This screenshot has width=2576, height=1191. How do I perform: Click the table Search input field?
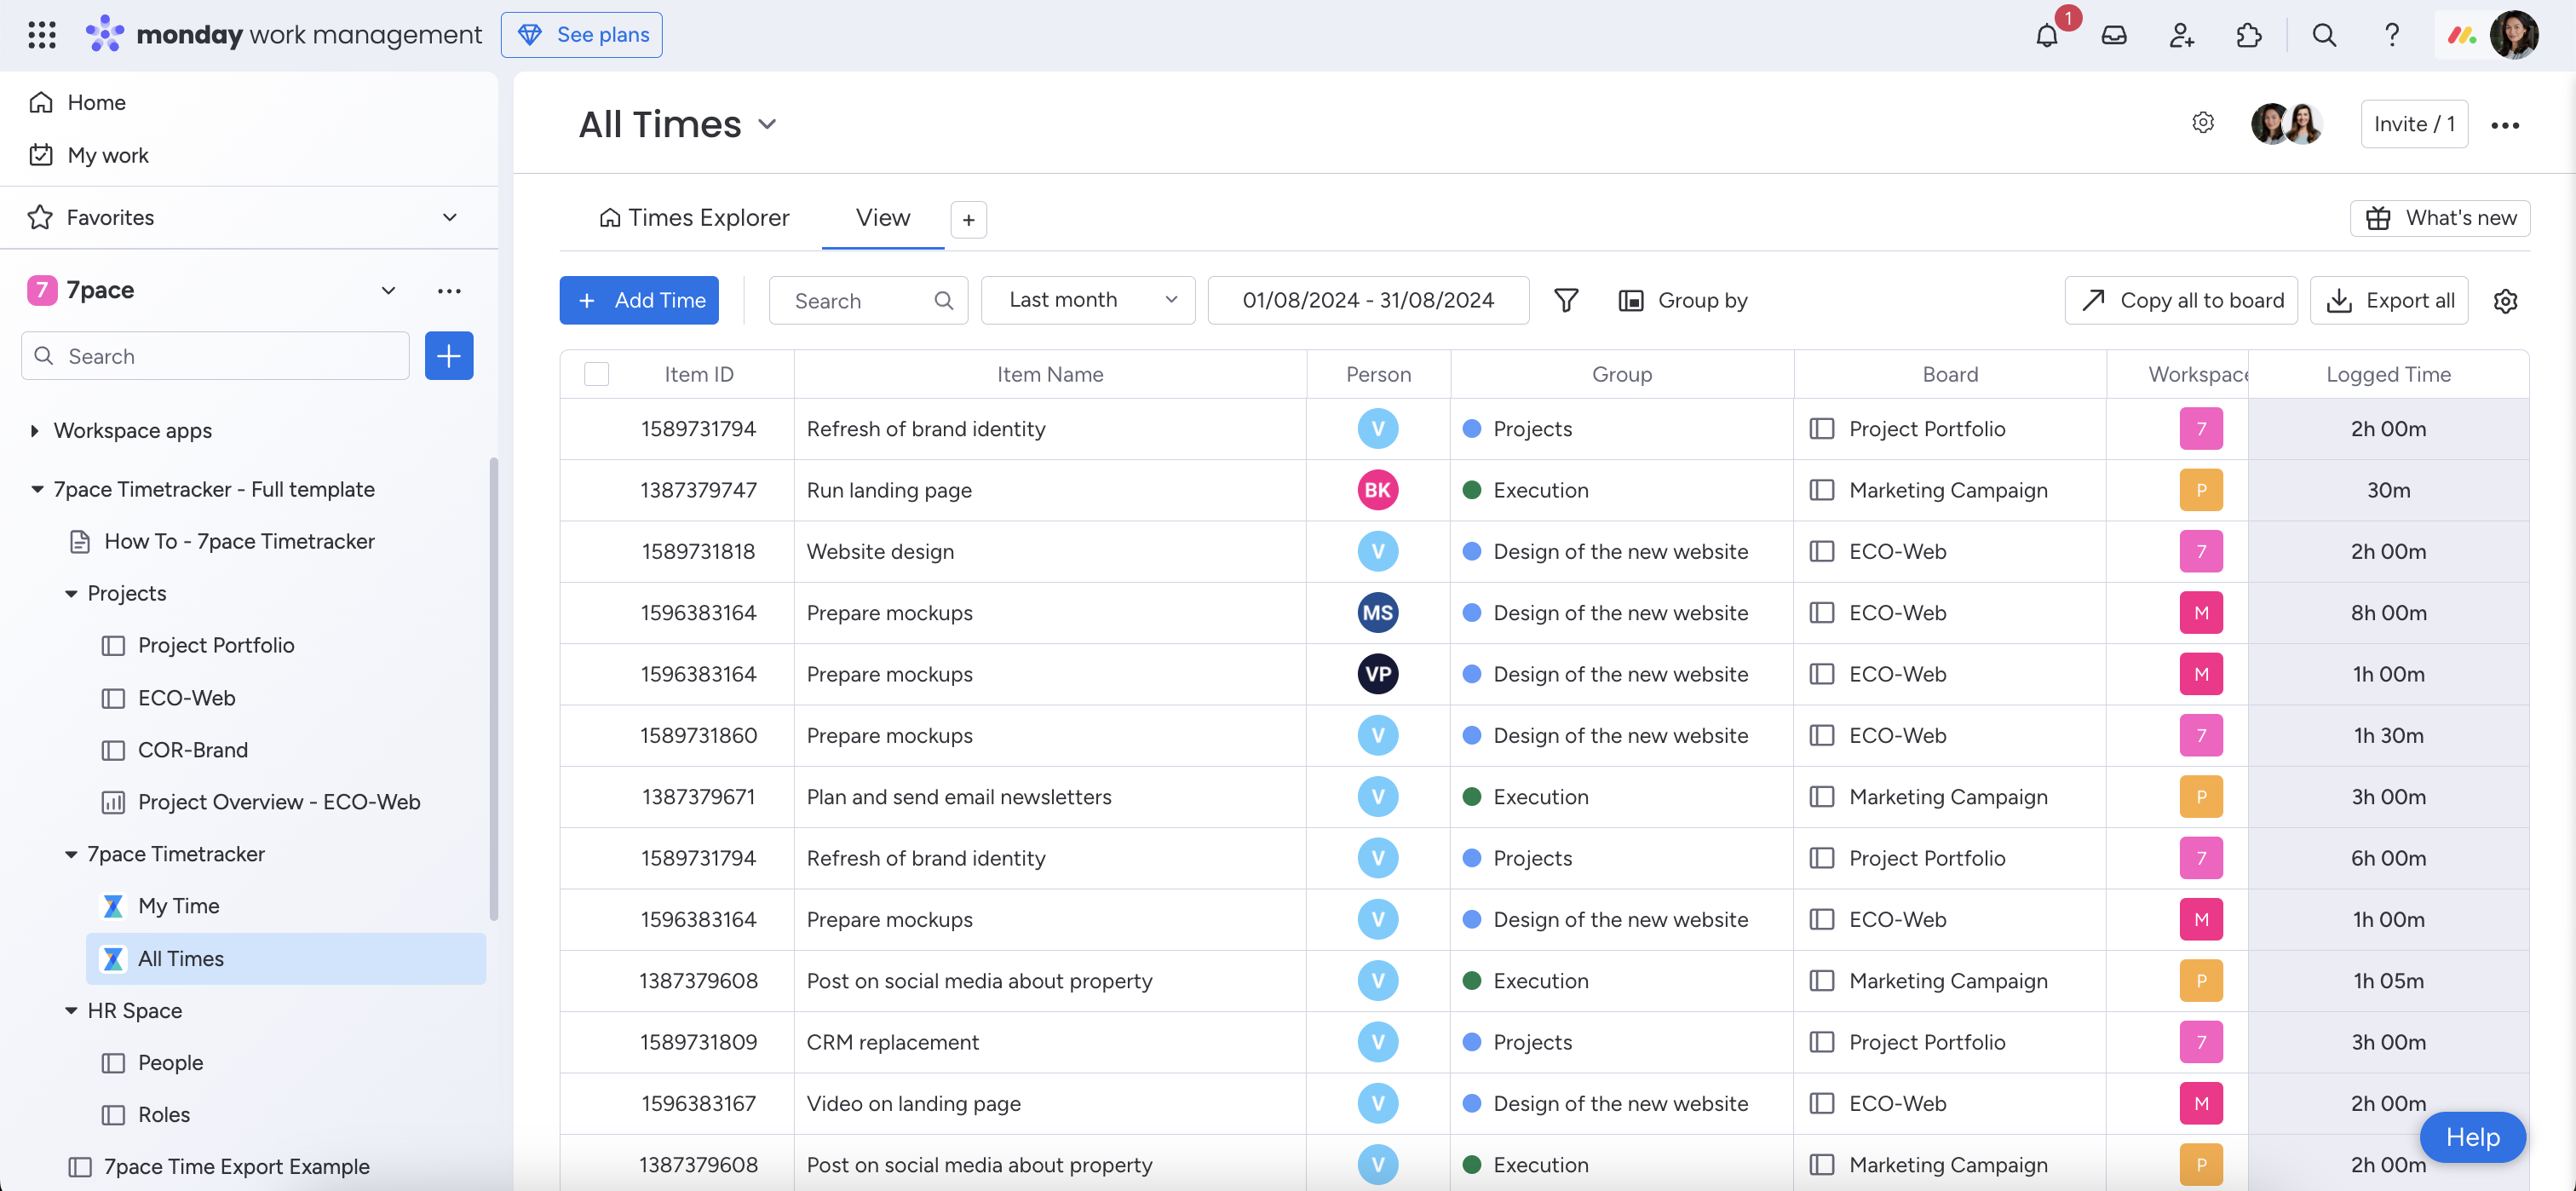coord(868,300)
